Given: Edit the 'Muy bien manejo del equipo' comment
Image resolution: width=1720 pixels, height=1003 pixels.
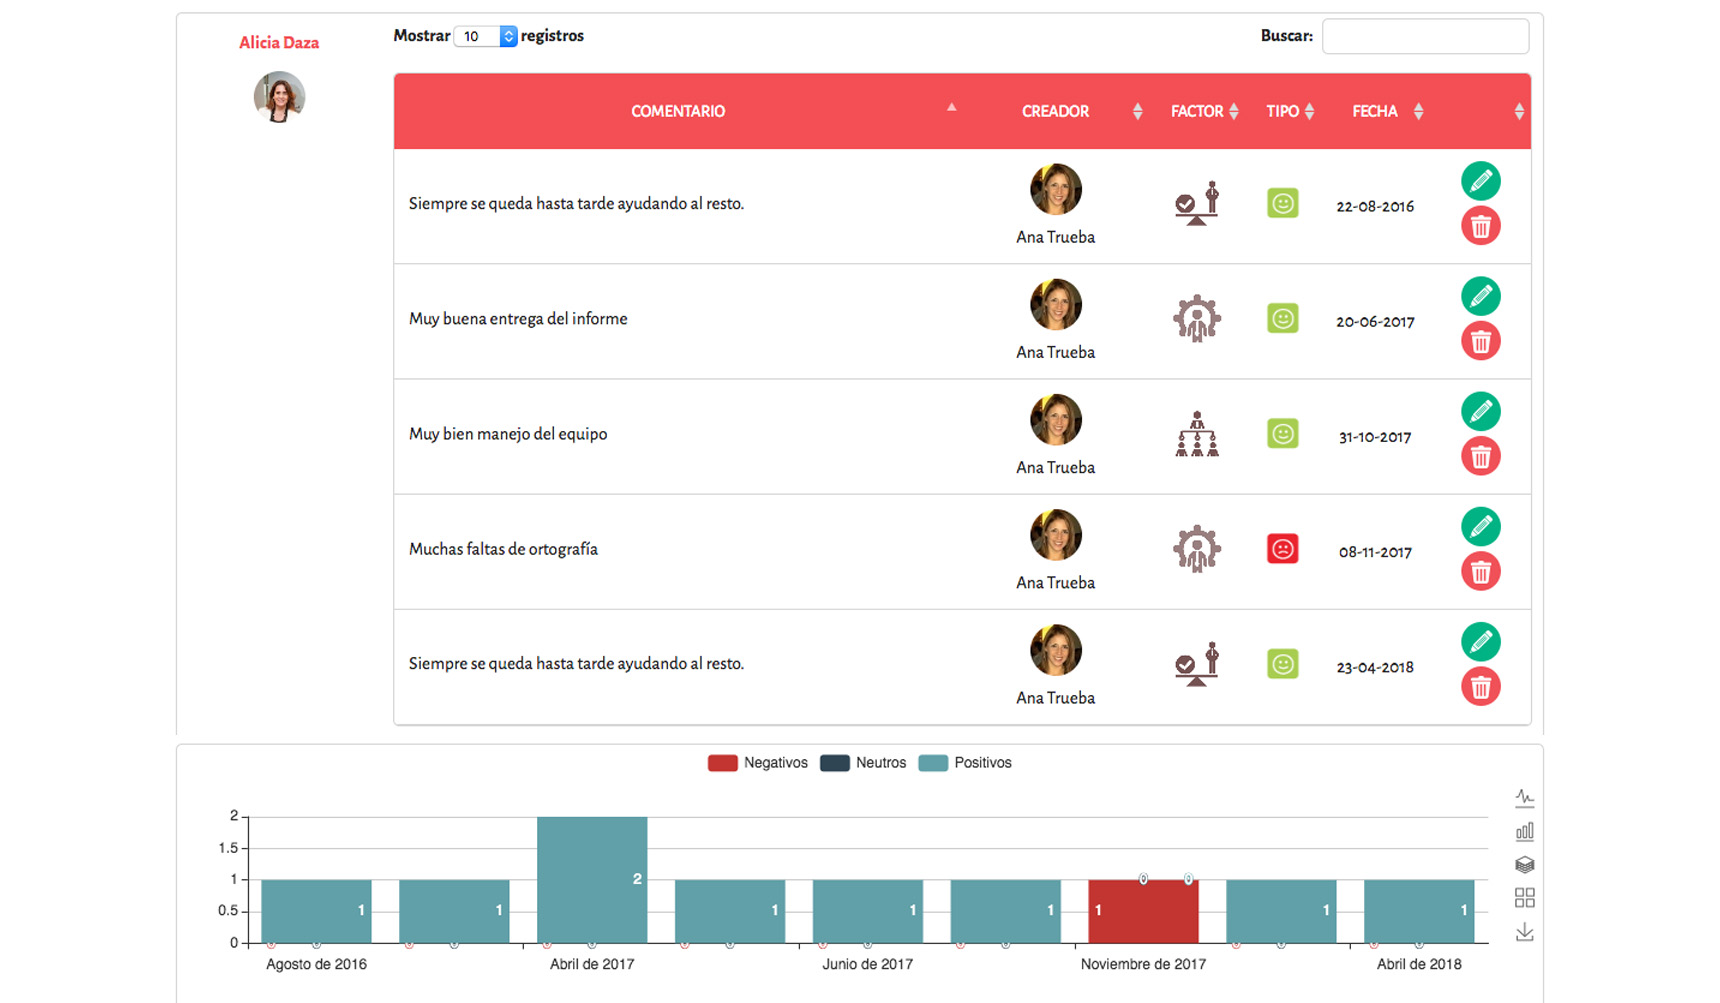Looking at the screenshot, I should (1480, 411).
